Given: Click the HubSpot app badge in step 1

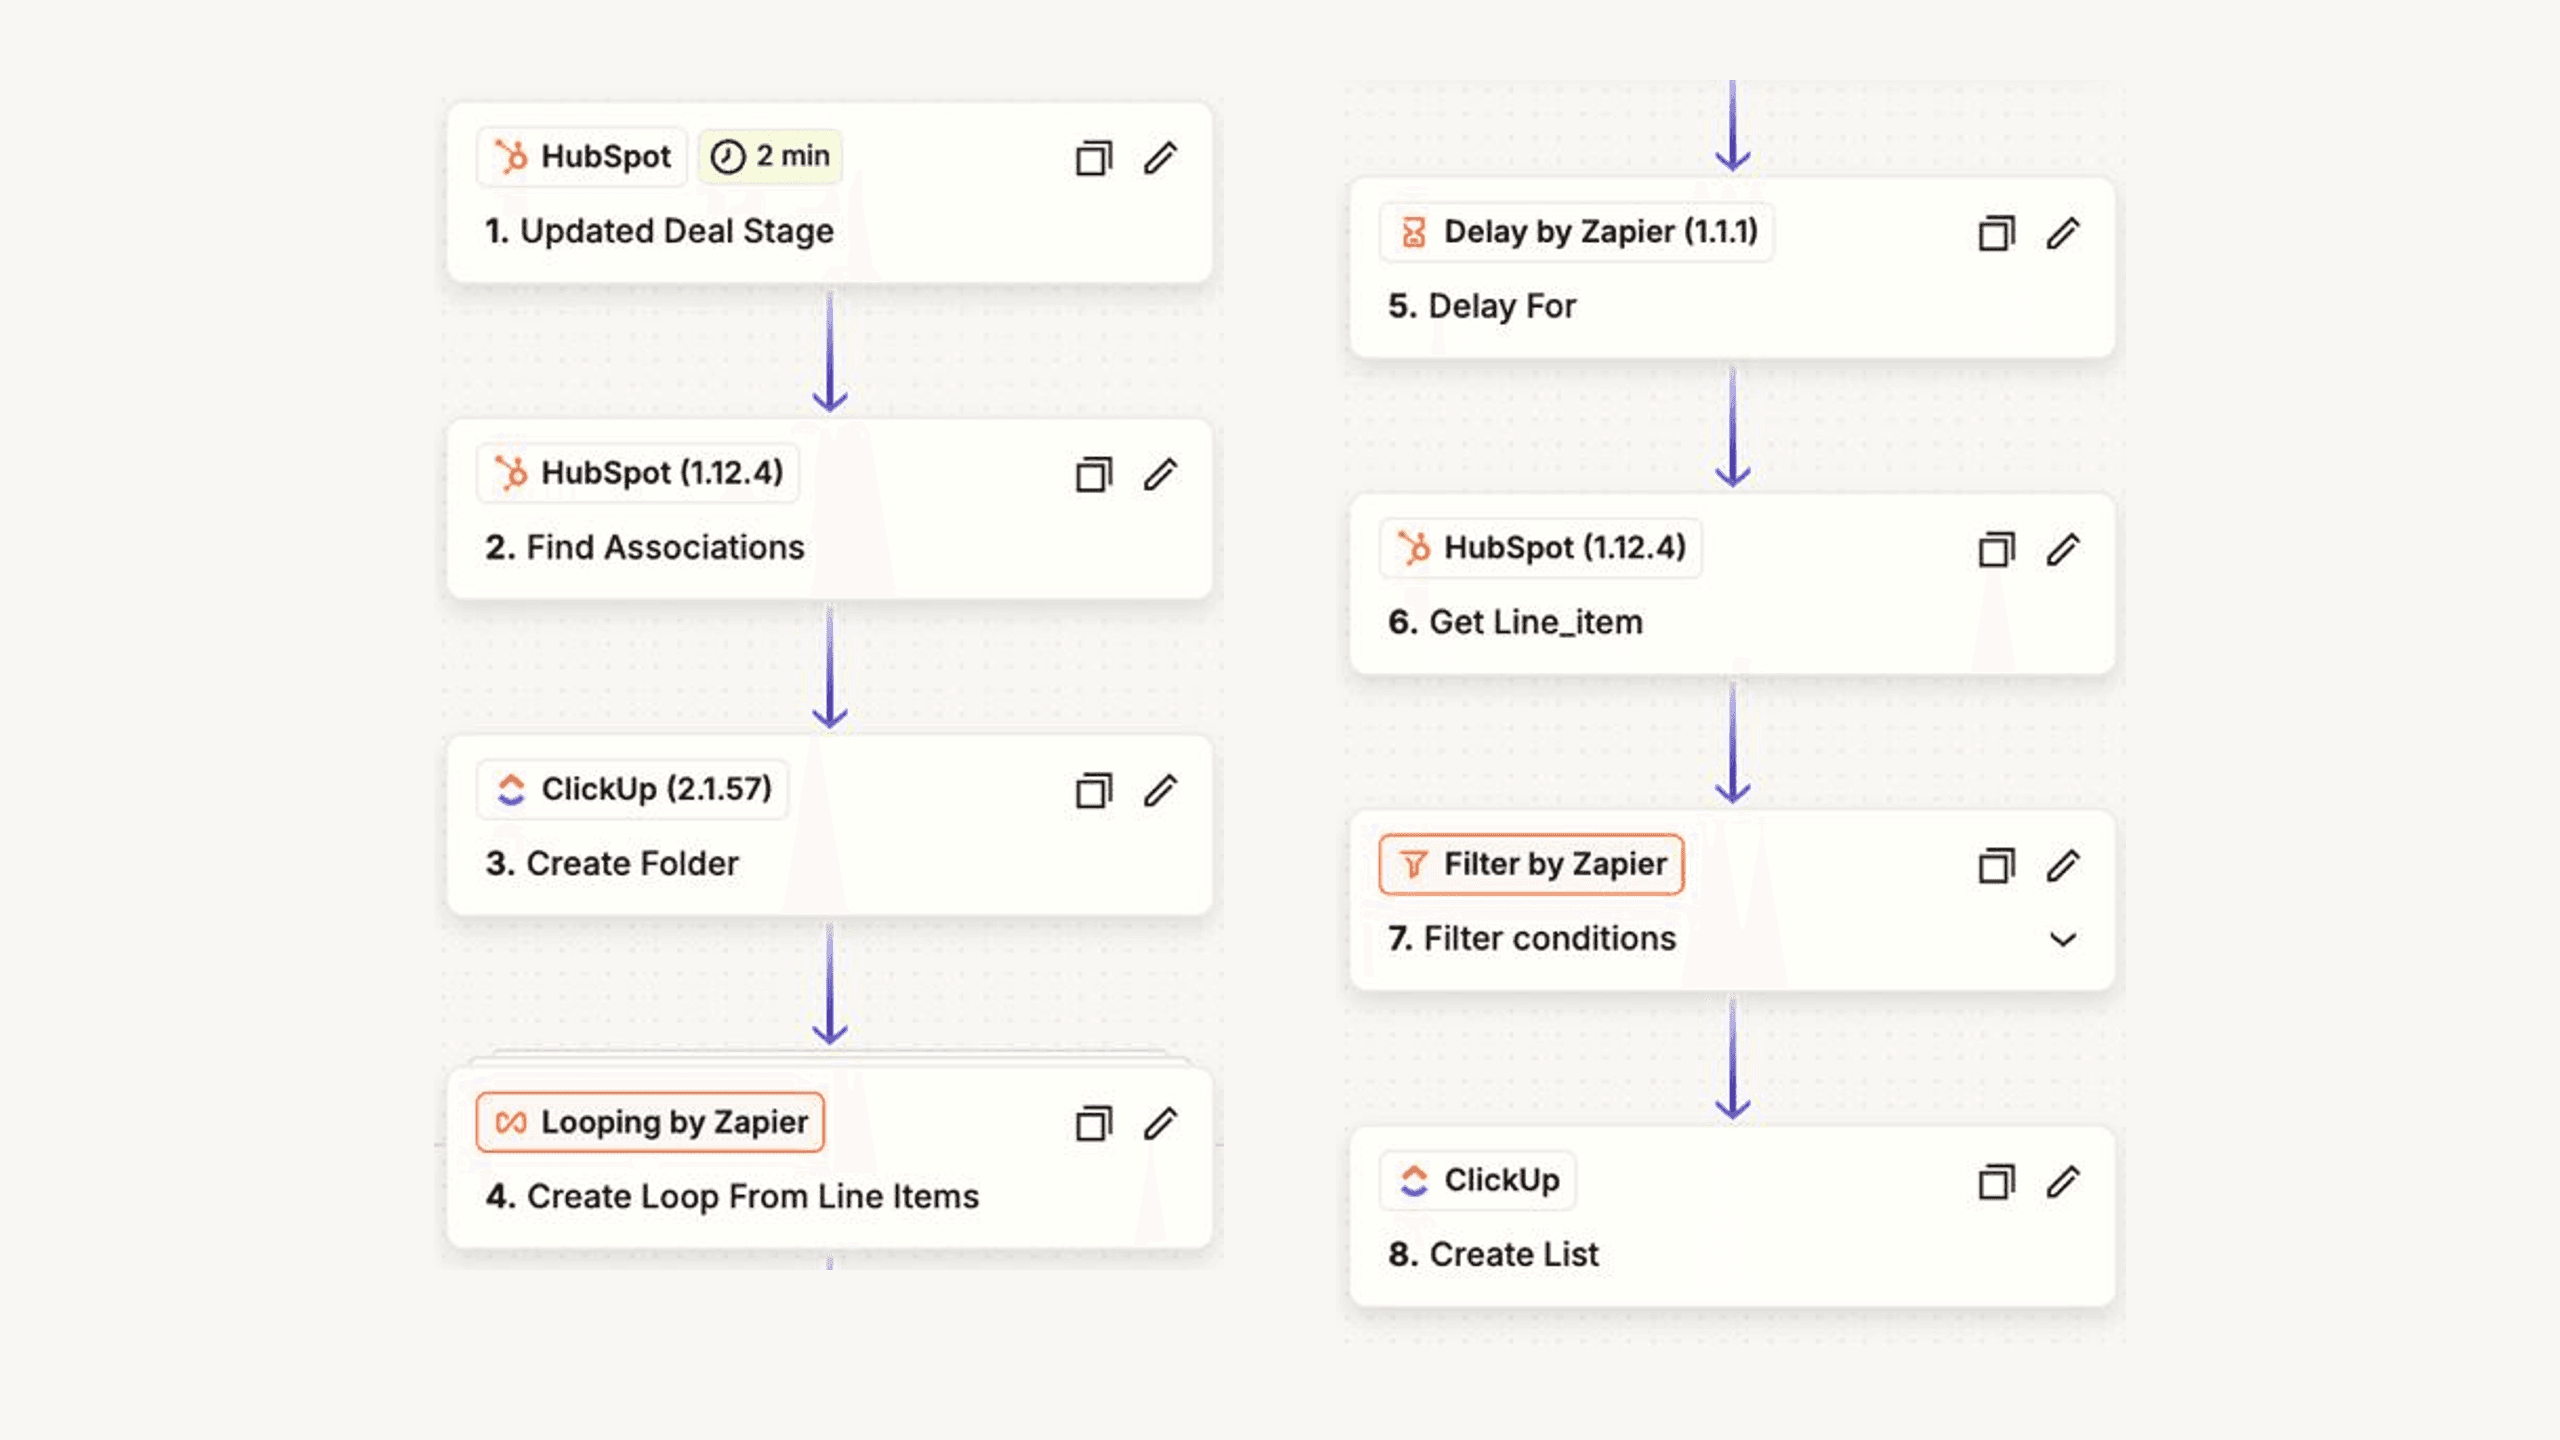Looking at the screenshot, I should (582, 157).
